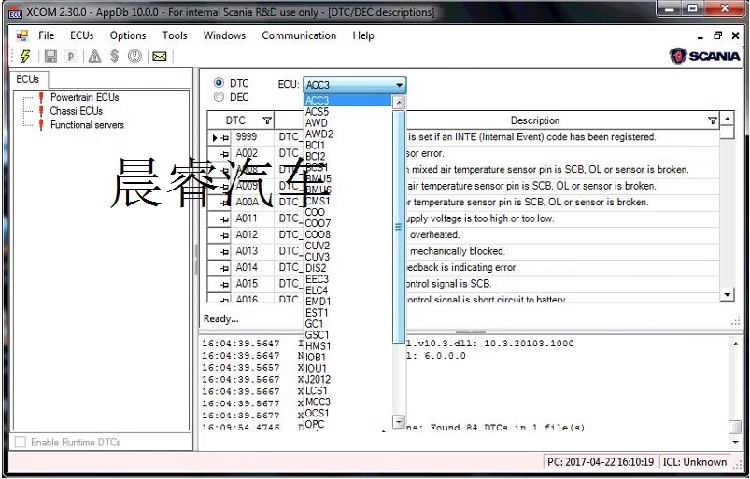The height and width of the screenshot is (479, 750).
Task: Click the floppy disk save icon
Action: [50, 56]
